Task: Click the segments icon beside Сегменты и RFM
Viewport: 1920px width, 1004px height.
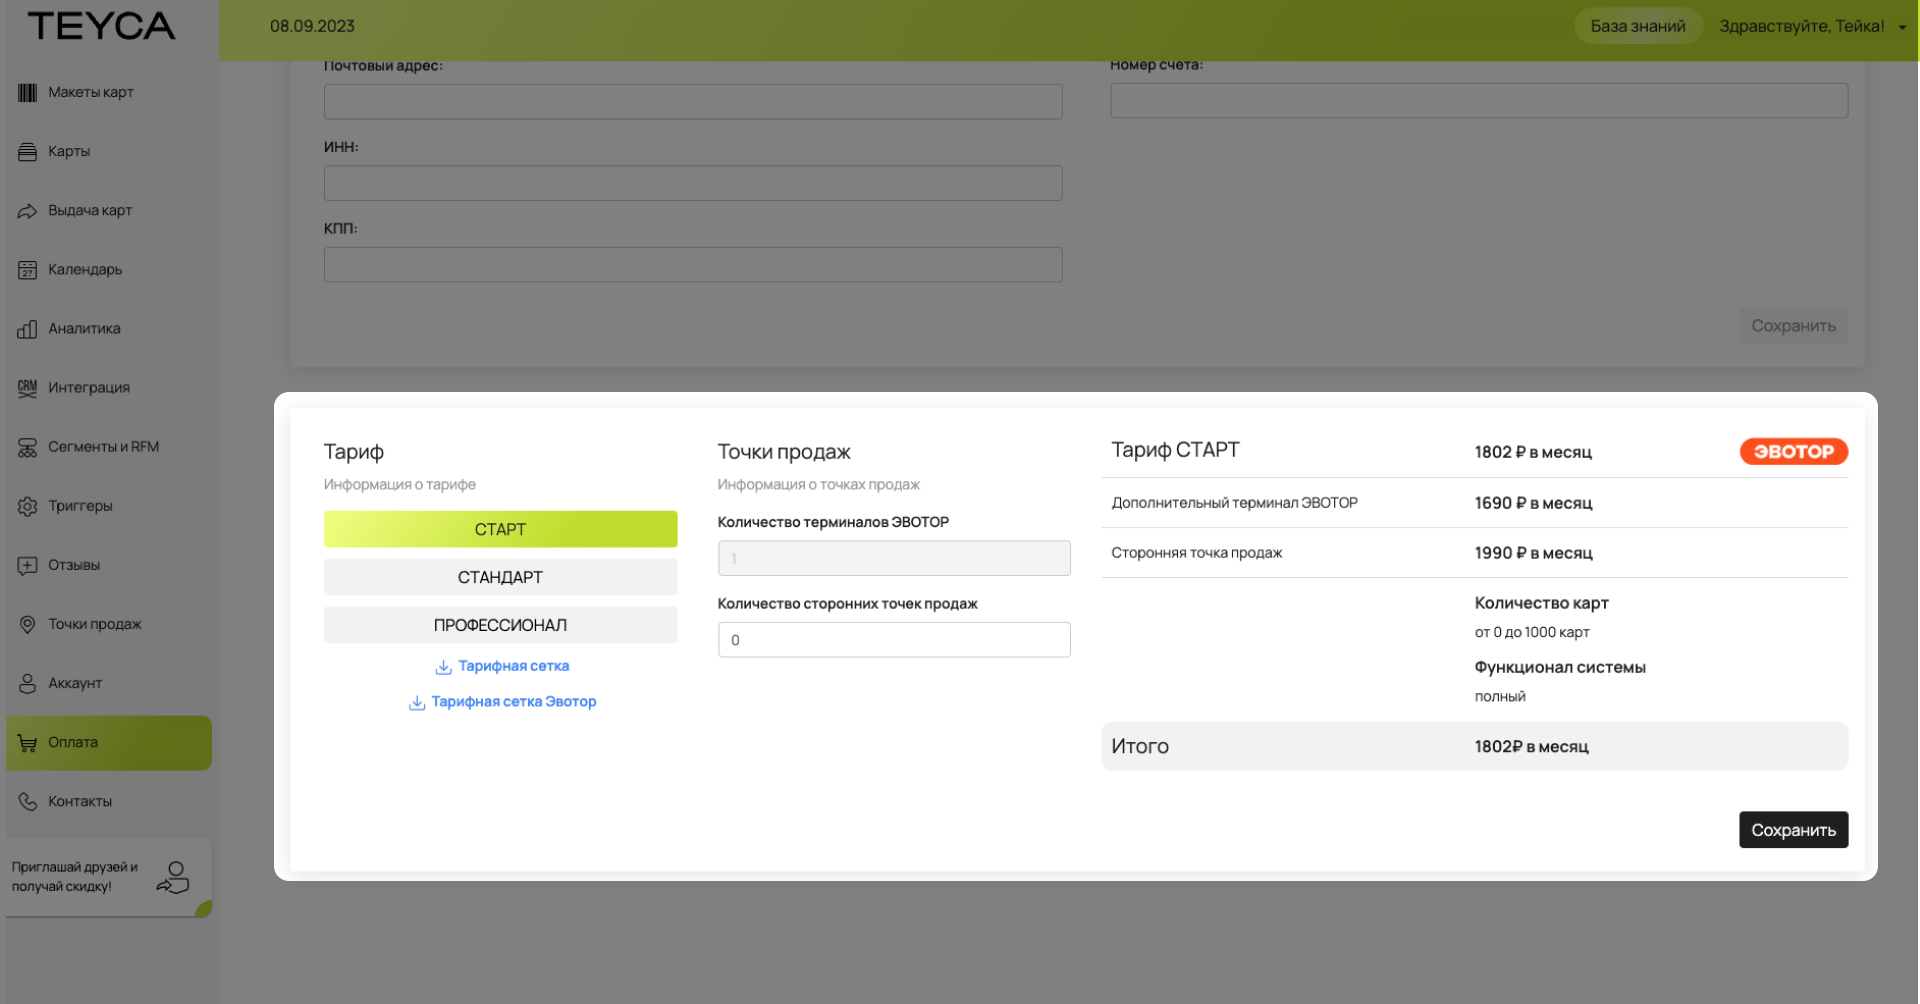Action: pyautogui.click(x=27, y=447)
